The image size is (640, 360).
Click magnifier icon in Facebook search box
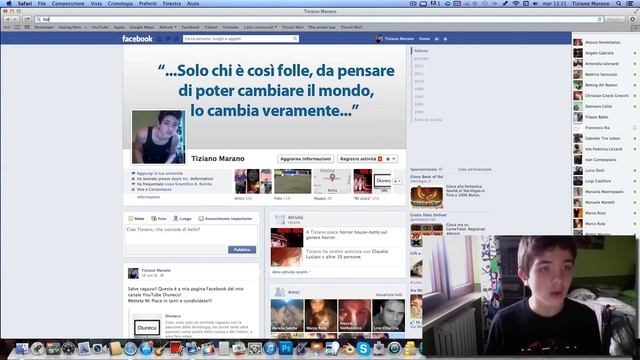(x=295, y=39)
